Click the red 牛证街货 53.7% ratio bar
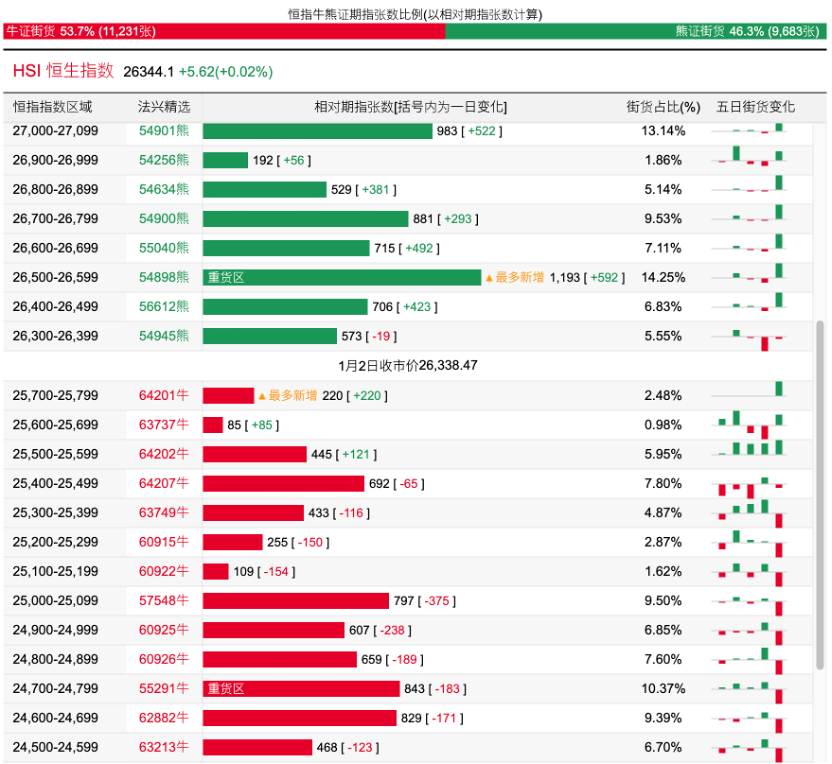 [x=224, y=32]
